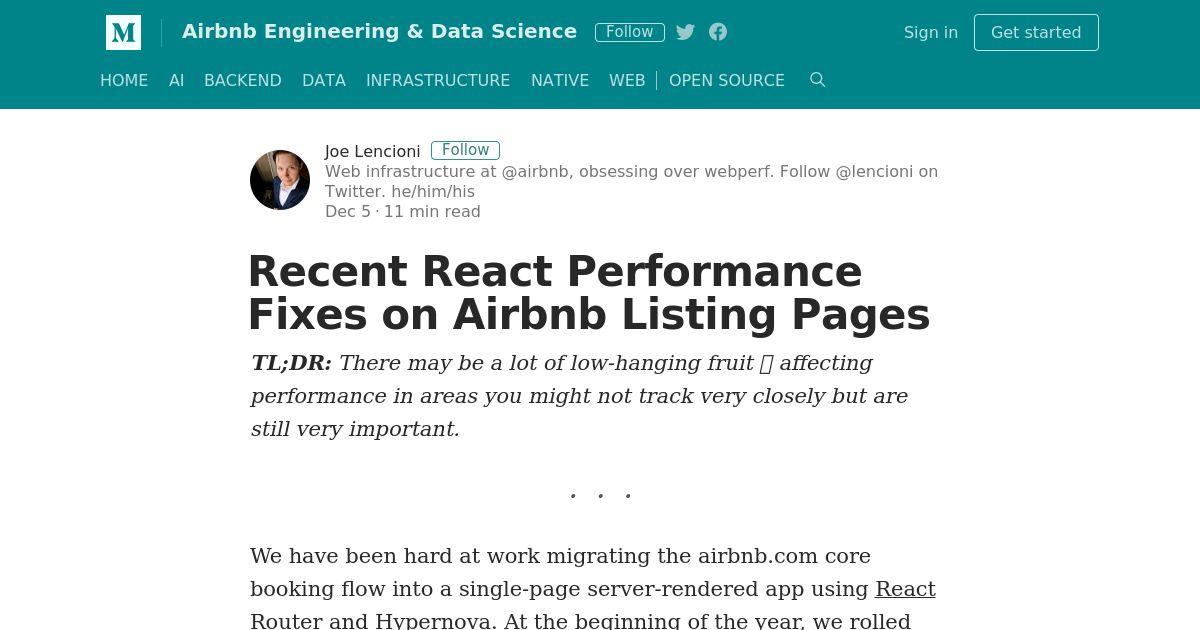Open the Airbnb Engineering & Data Science title
This screenshot has width=1200, height=630.
379,31
